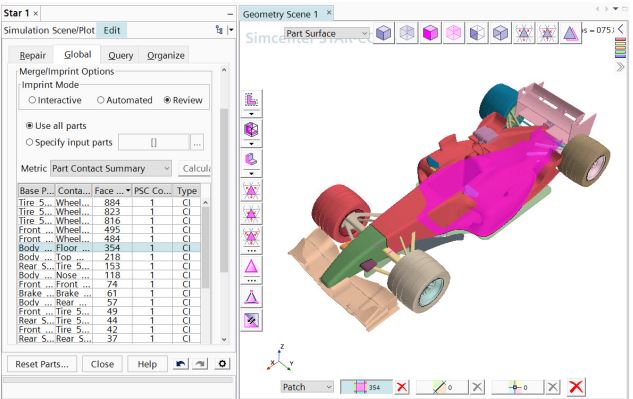Click the open-front cube icon in top toolbar
The height and width of the screenshot is (399, 633).
501,33
